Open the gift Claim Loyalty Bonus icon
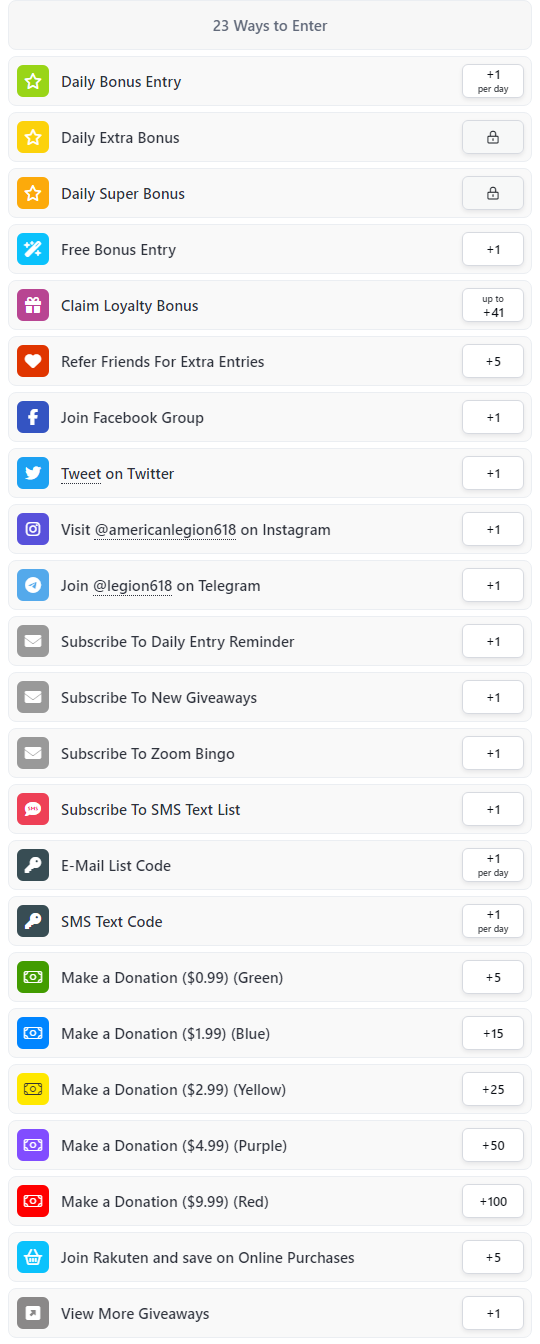 click(33, 305)
